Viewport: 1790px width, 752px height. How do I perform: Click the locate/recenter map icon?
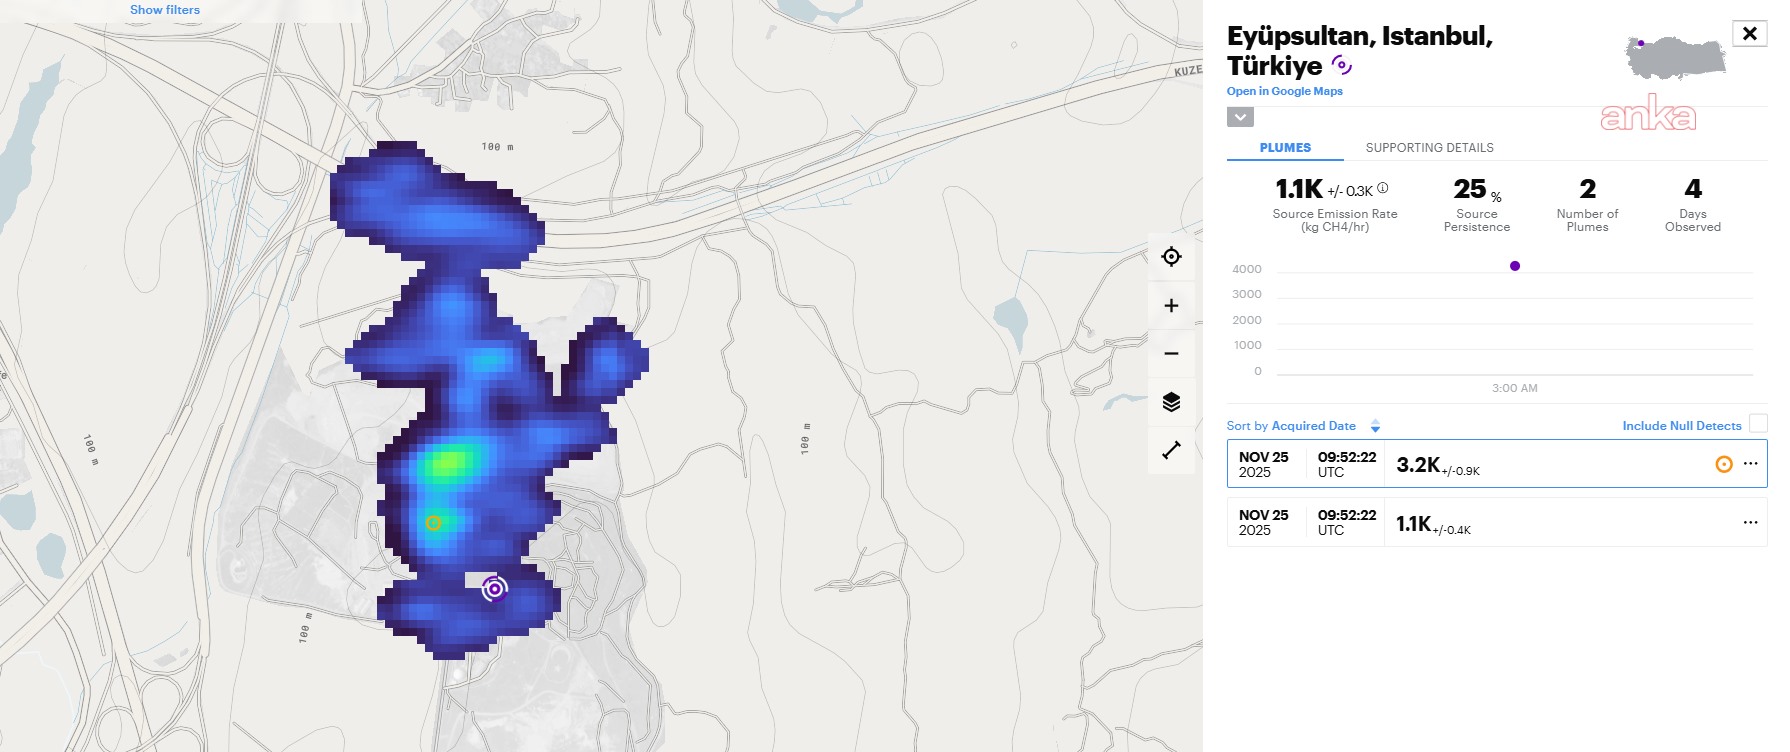pos(1171,257)
